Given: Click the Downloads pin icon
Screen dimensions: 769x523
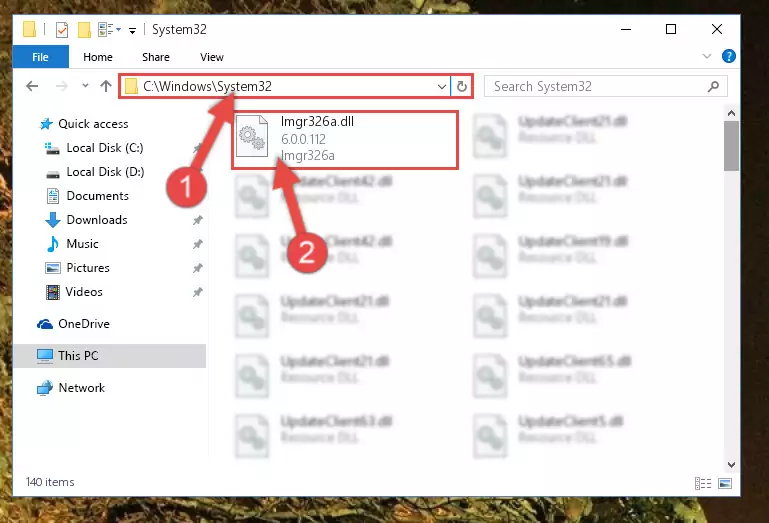Looking at the screenshot, I should [198, 220].
